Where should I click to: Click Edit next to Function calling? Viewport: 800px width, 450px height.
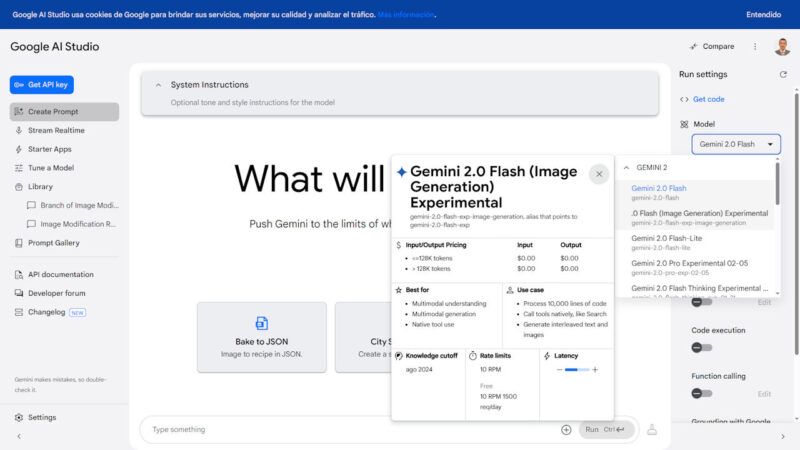(764, 394)
